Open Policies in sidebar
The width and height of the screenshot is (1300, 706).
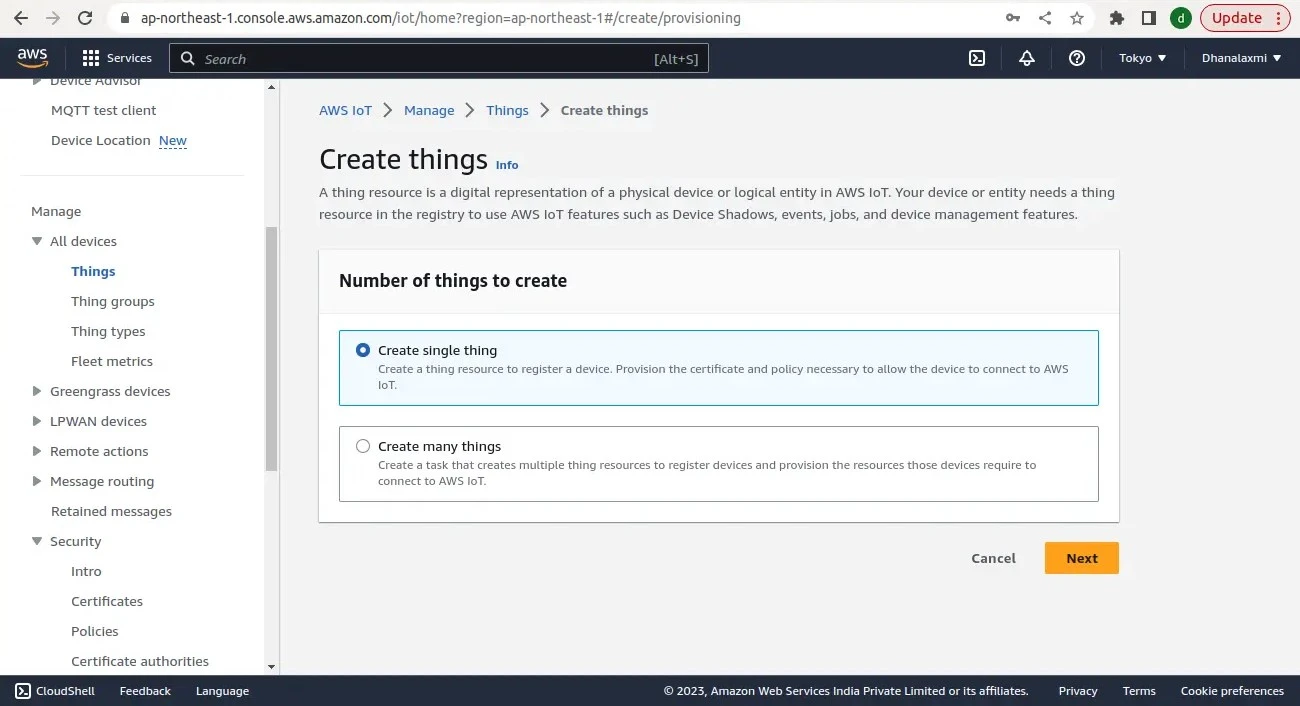[95, 631]
